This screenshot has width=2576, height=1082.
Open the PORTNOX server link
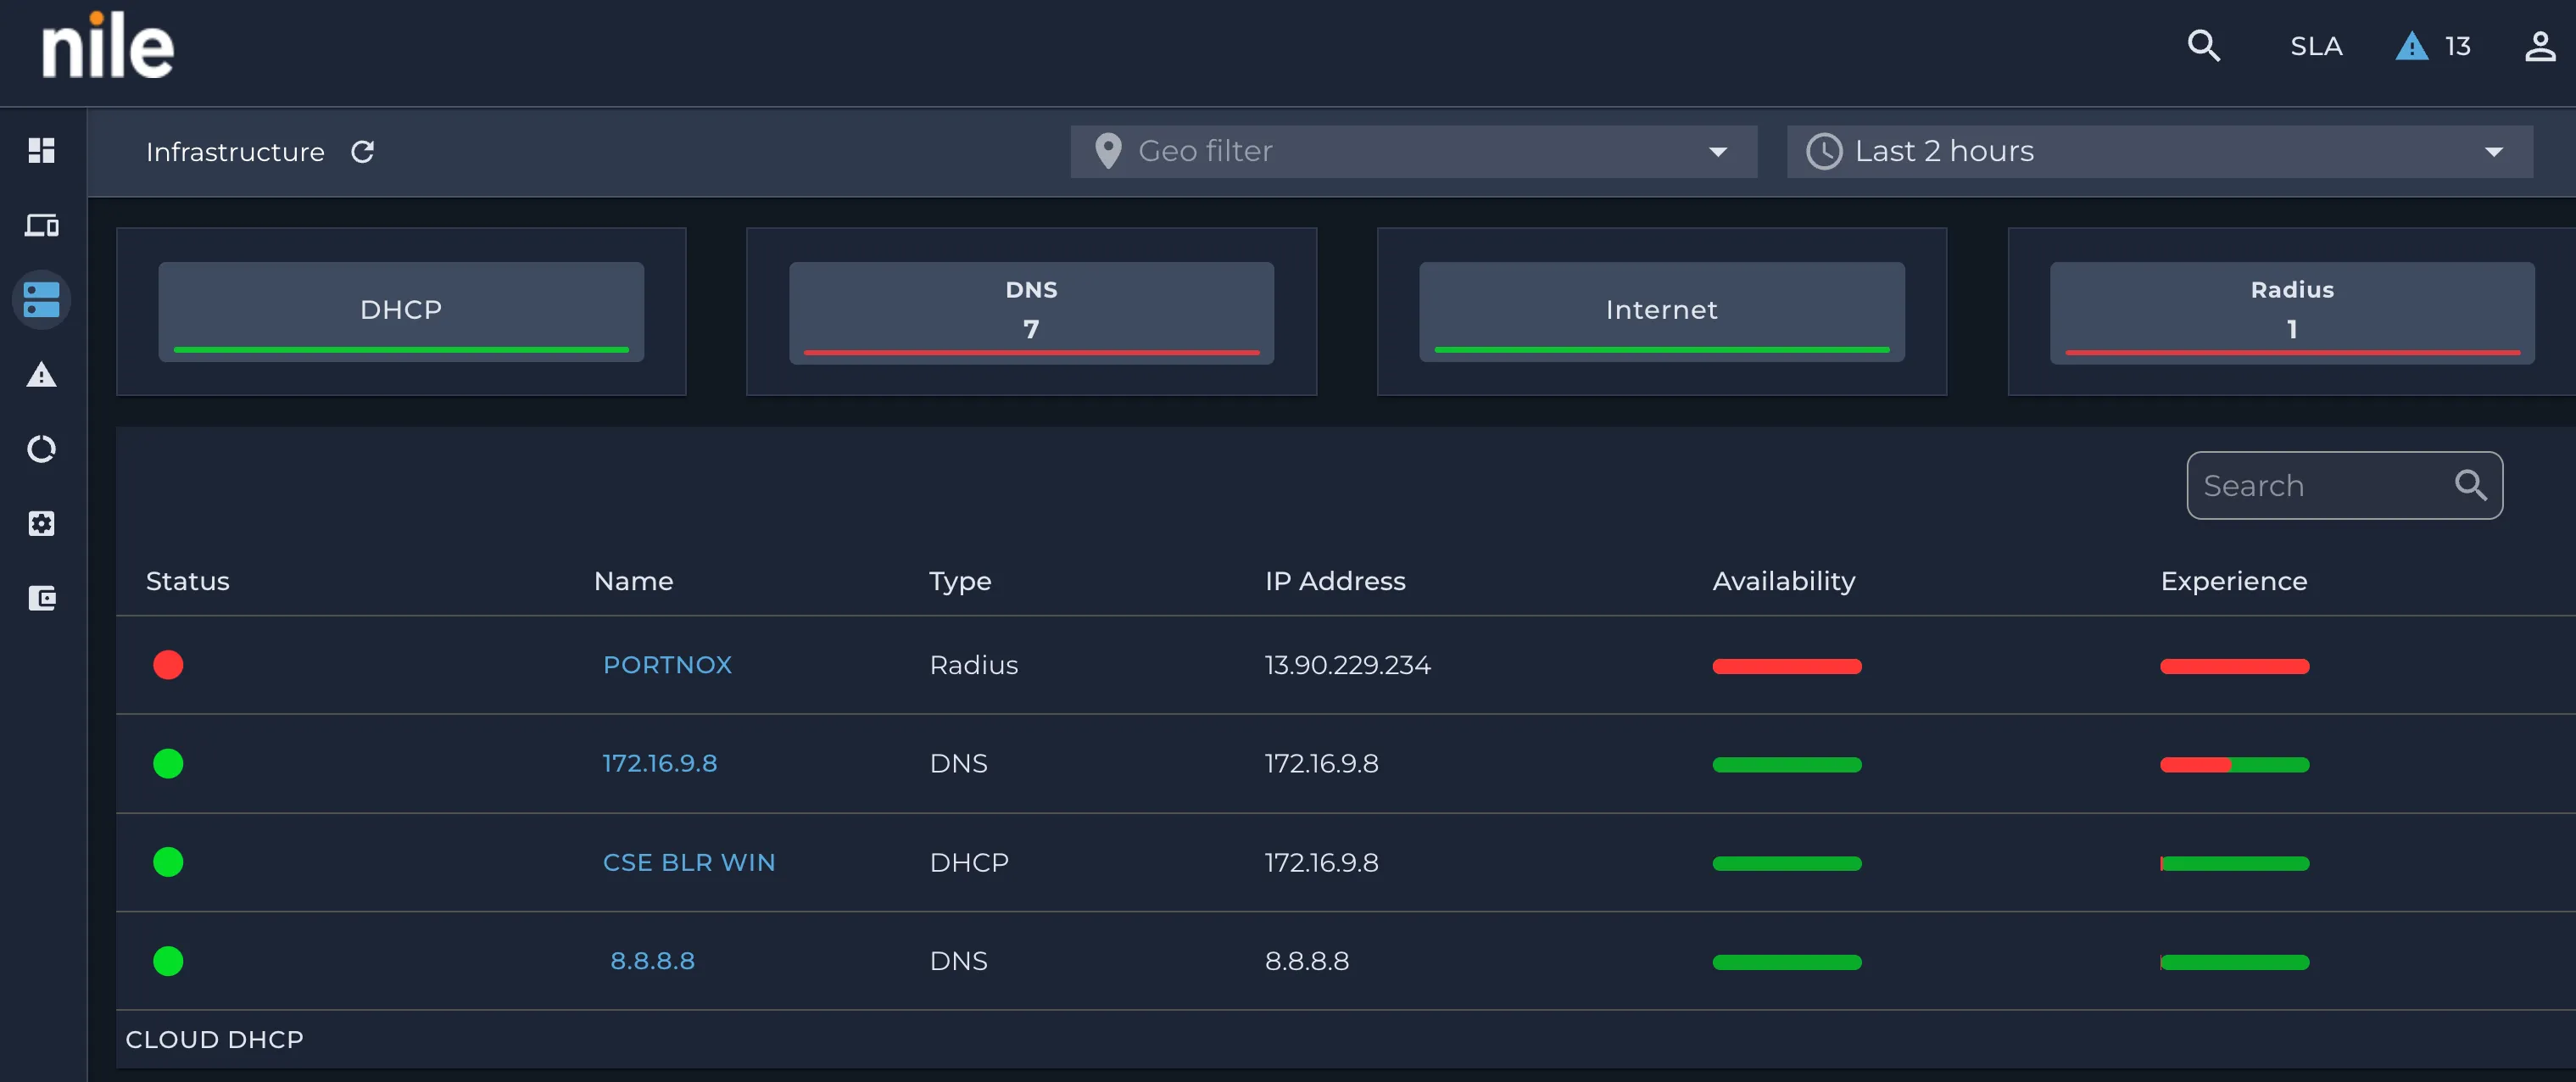(x=667, y=665)
